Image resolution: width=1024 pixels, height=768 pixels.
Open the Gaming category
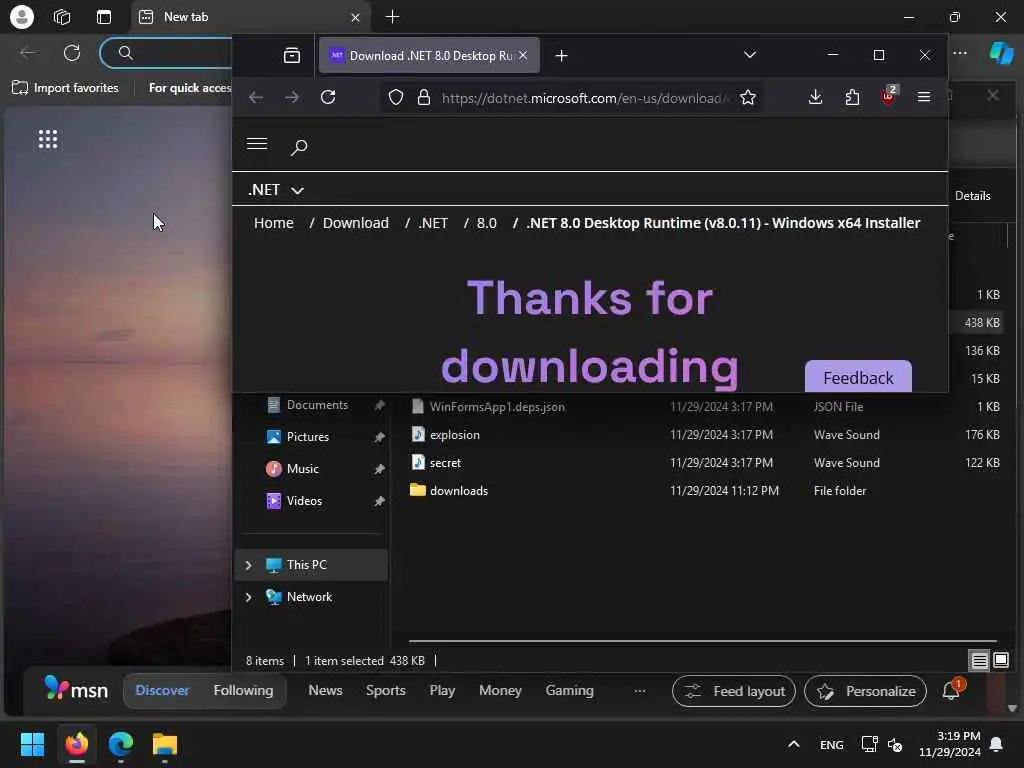point(569,690)
